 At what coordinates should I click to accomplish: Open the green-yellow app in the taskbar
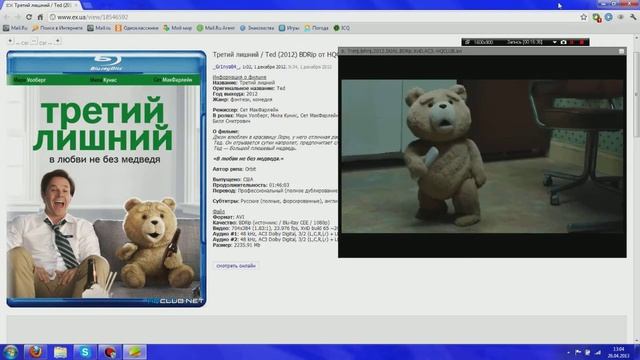[135, 352]
